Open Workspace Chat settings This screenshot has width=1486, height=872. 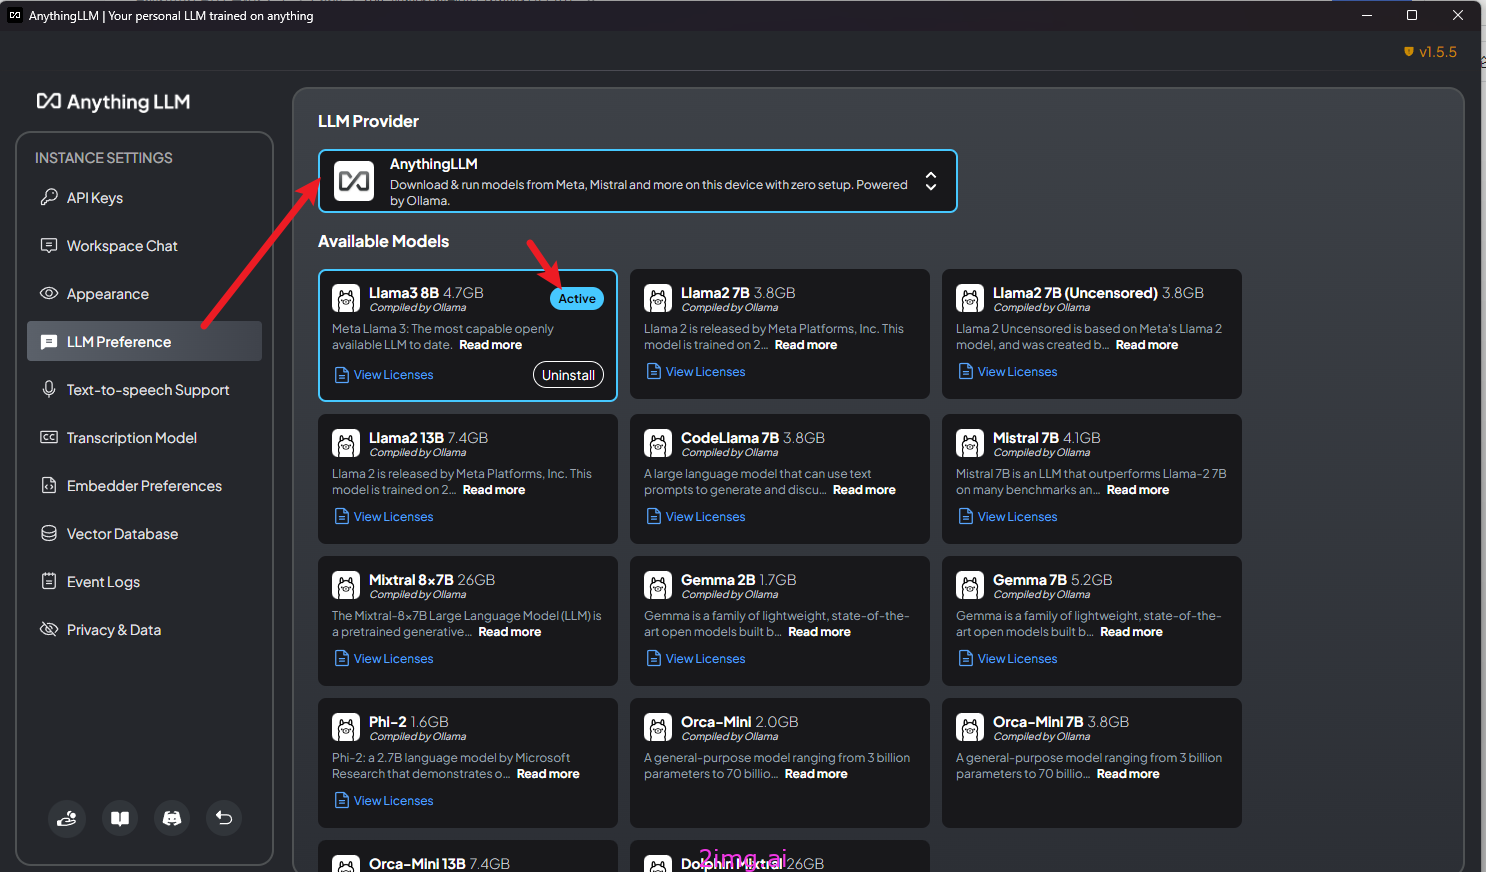tap(144, 246)
